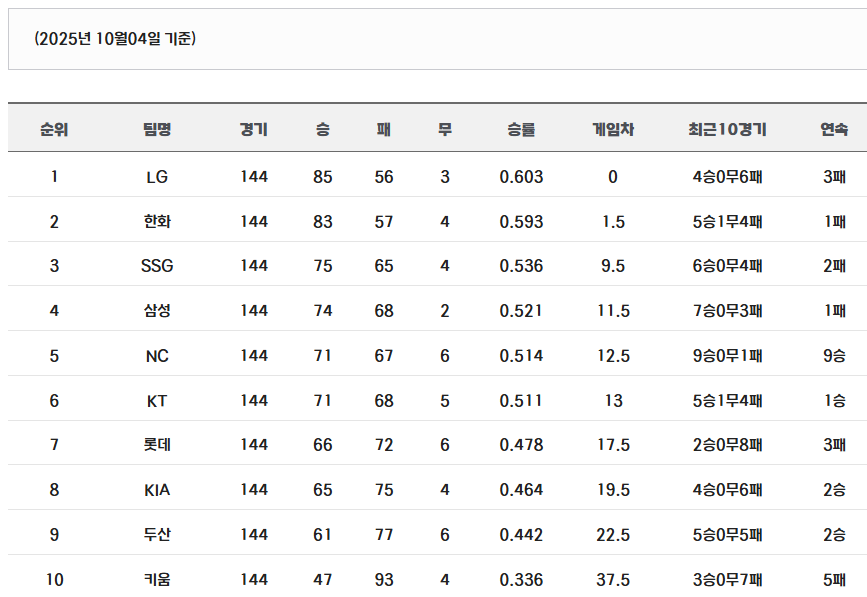Click the 롯데 team name
Image resolution: width=867 pixels, height=597 pixels.
pyautogui.click(x=157, y=445)
